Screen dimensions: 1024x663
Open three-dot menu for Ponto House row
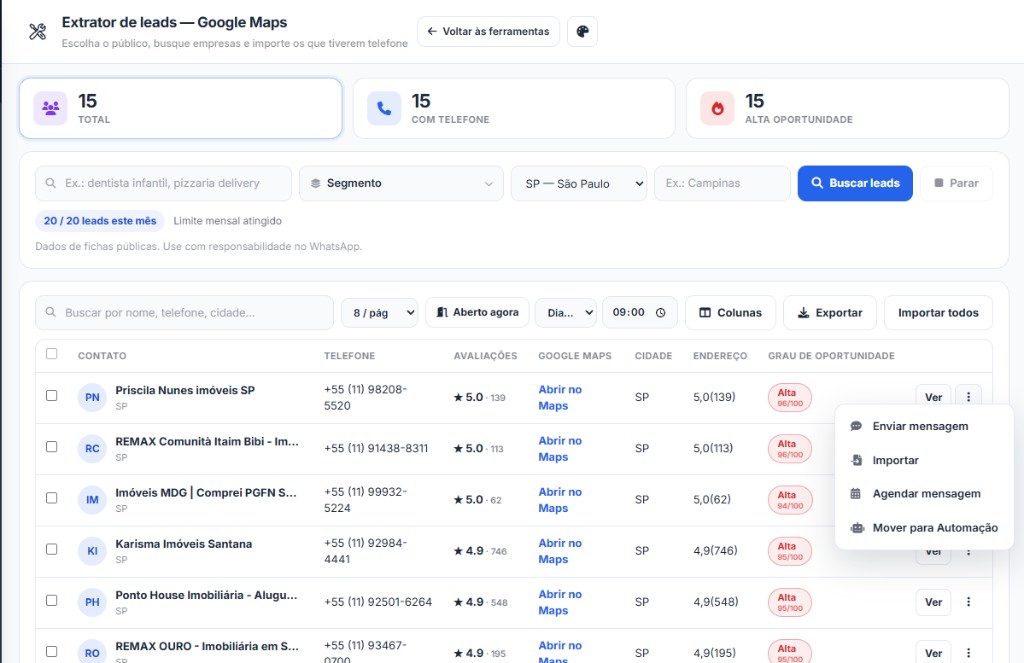point(968,602)
